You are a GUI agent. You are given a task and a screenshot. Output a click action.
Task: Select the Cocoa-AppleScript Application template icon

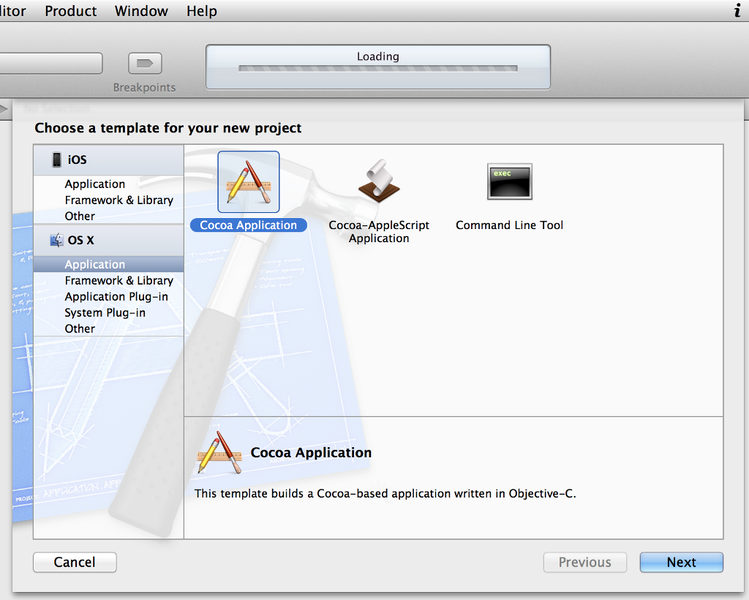(379, 182)
